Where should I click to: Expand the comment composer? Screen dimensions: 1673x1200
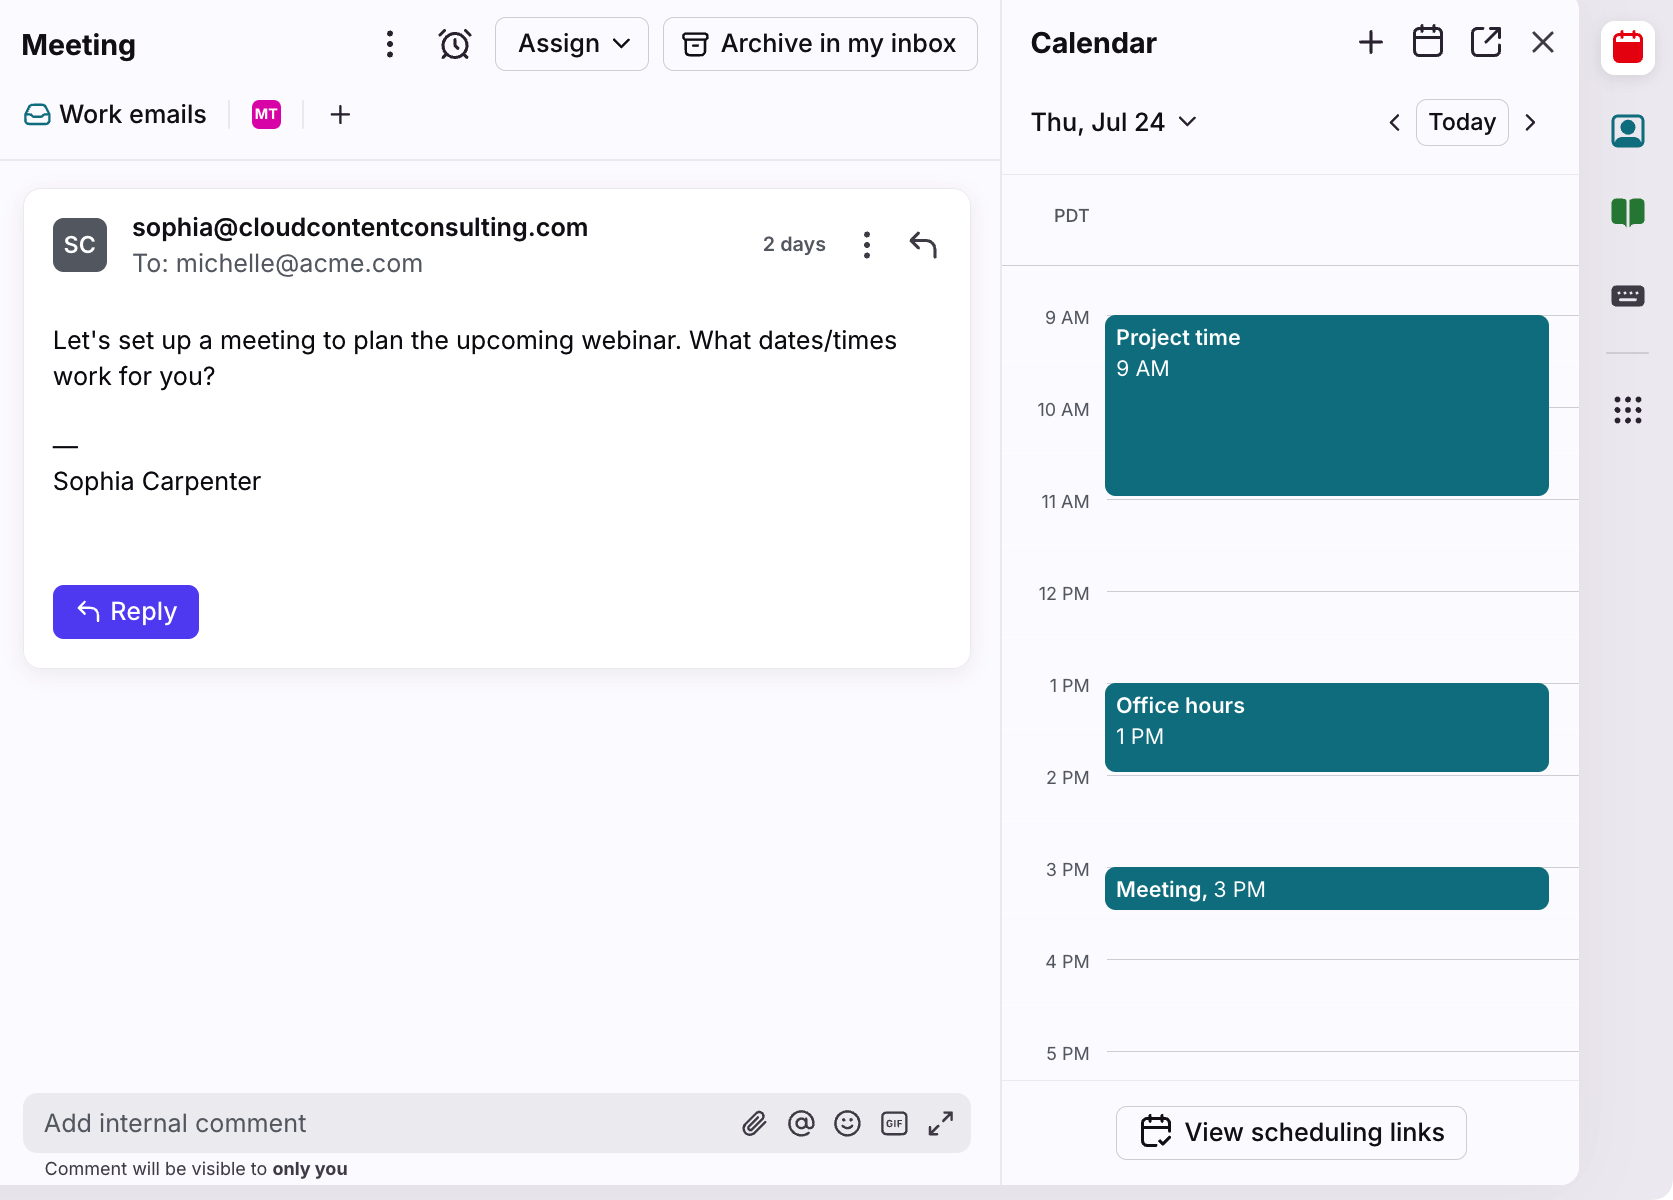point(941,1124)
